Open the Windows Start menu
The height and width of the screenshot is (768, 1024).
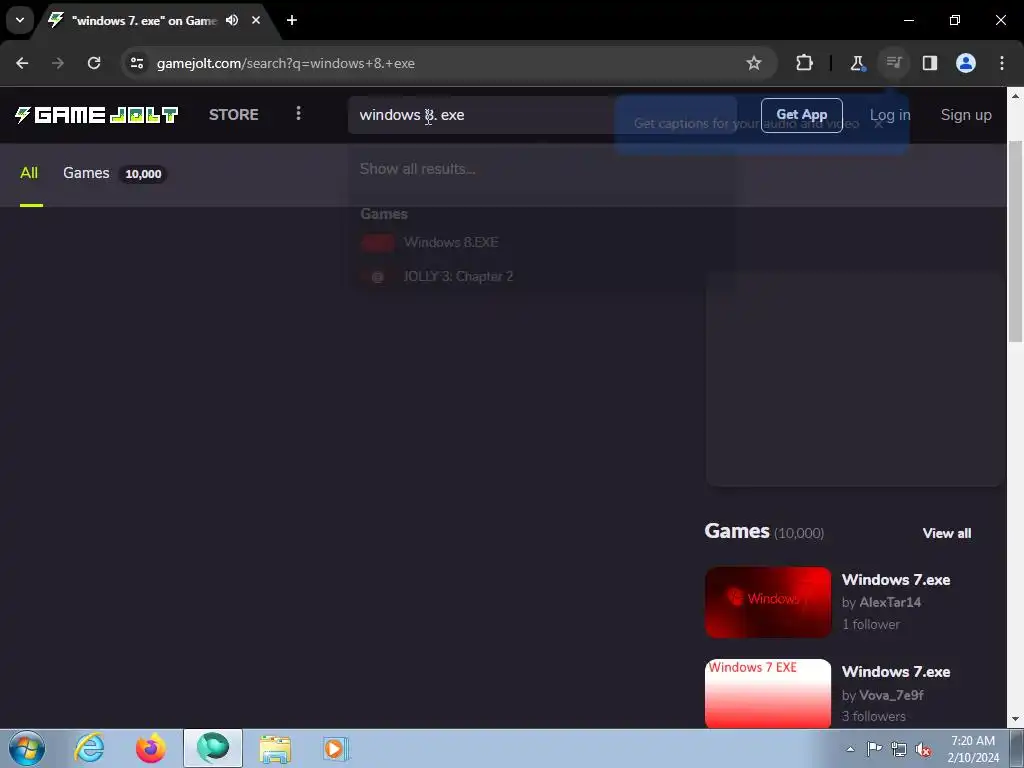pyautogui.click(x=27, y=748)
